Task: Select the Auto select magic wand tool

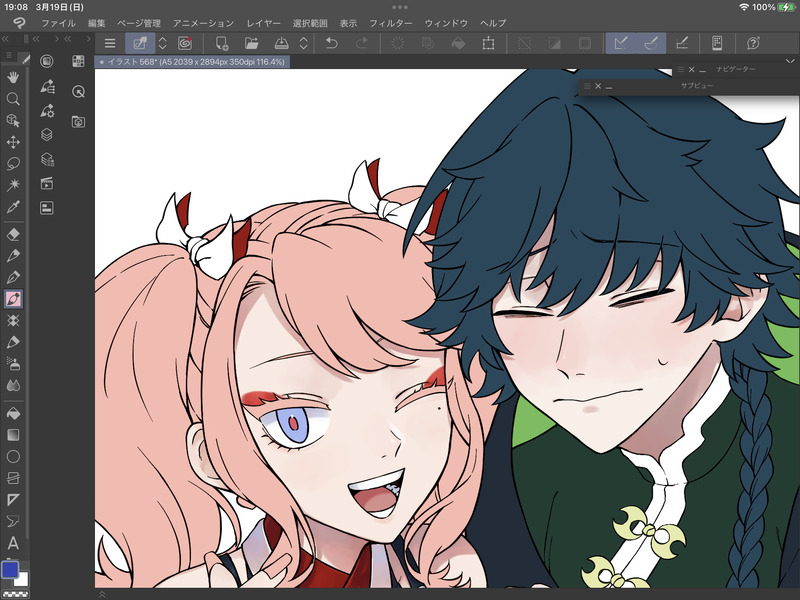Action: pos(13,185)
